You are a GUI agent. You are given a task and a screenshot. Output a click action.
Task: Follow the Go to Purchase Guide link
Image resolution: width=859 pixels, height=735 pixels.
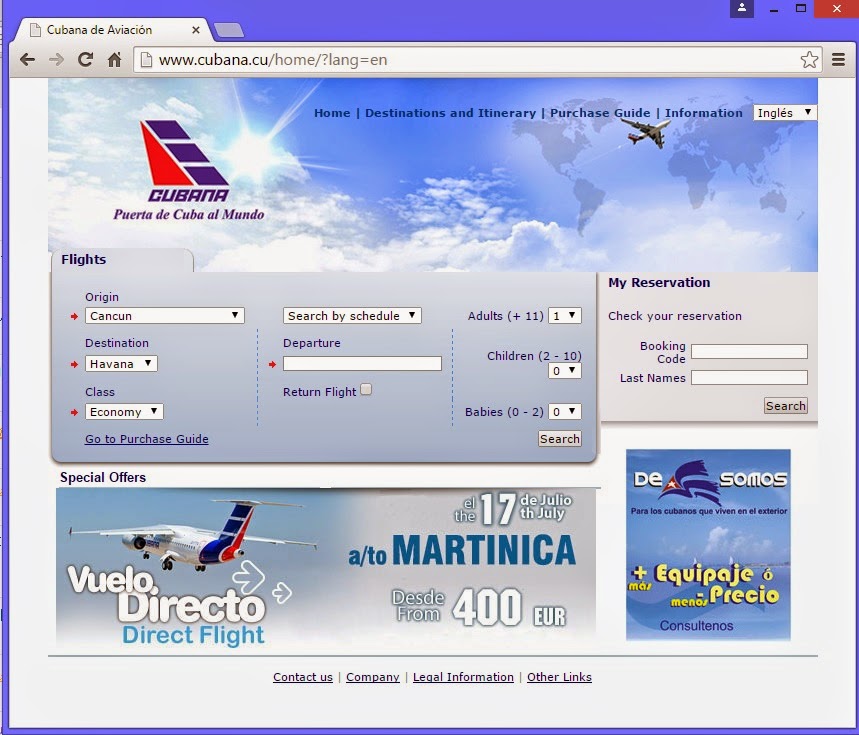pos(146,439)
